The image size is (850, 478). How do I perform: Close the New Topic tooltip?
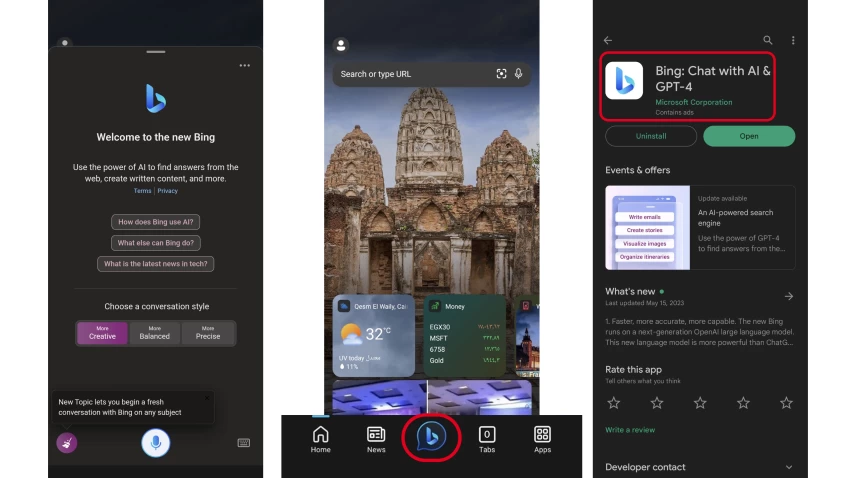click(207, 398)
